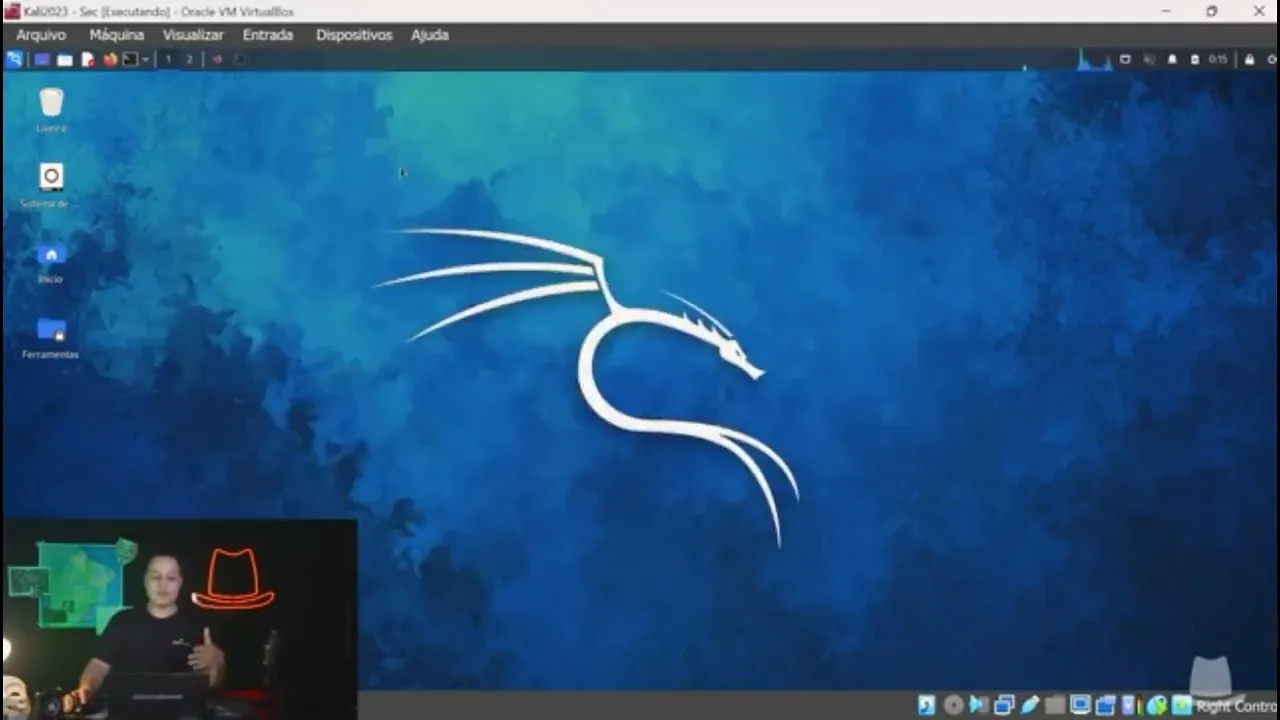This screenshot has width=1280, height=720.
Task: Open the Dispositivos menu
Action: tap(354, 35)
